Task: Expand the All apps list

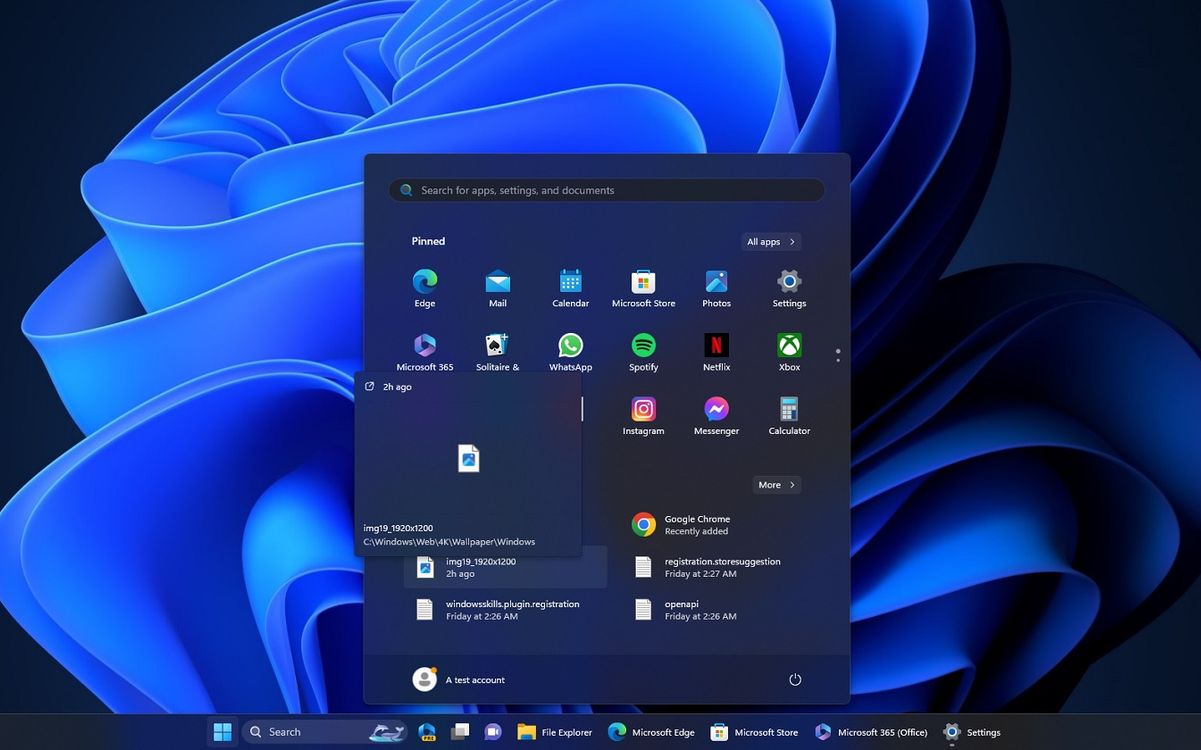Action: coord(771,242)
